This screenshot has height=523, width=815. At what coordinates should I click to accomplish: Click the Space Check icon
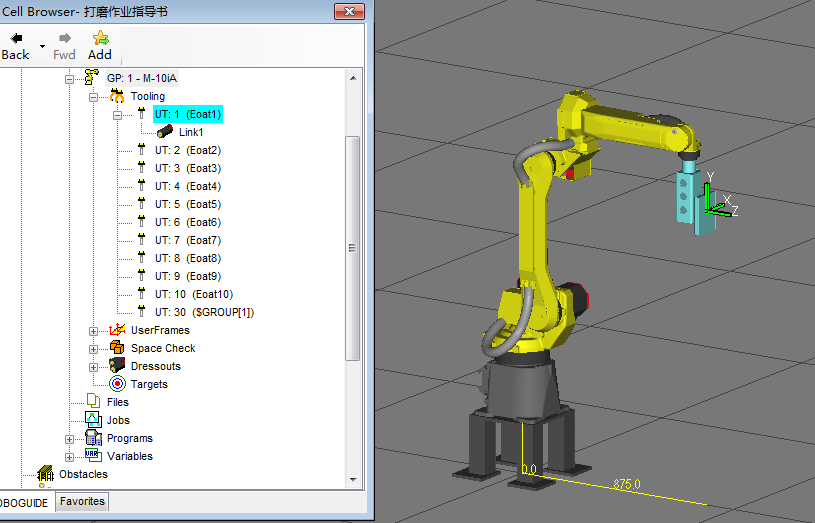pos(117,349)
